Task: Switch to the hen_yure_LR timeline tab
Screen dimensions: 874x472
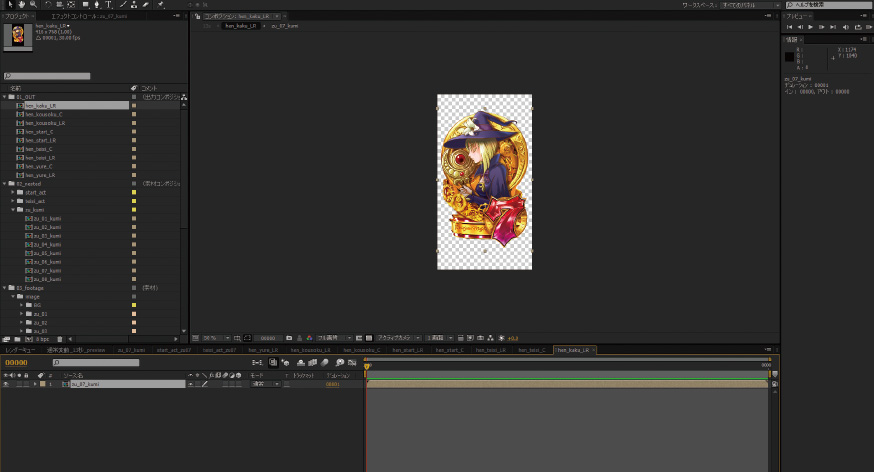Action: (x=263, y=350)
